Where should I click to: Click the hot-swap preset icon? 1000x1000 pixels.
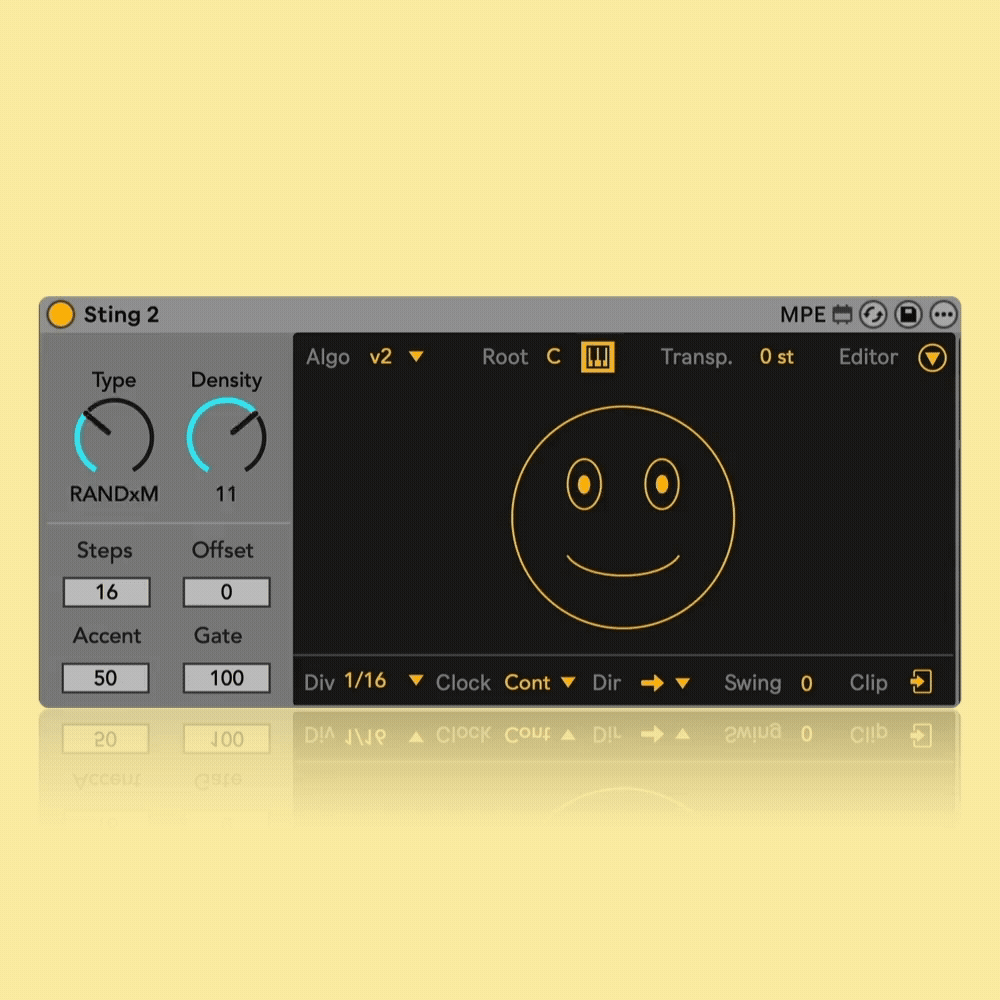(x=873, y=315)
